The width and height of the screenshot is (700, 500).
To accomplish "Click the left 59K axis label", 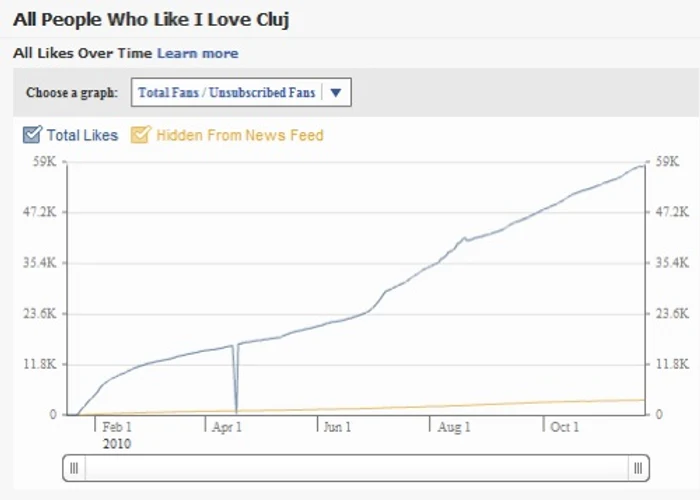I will click(44, 161).
